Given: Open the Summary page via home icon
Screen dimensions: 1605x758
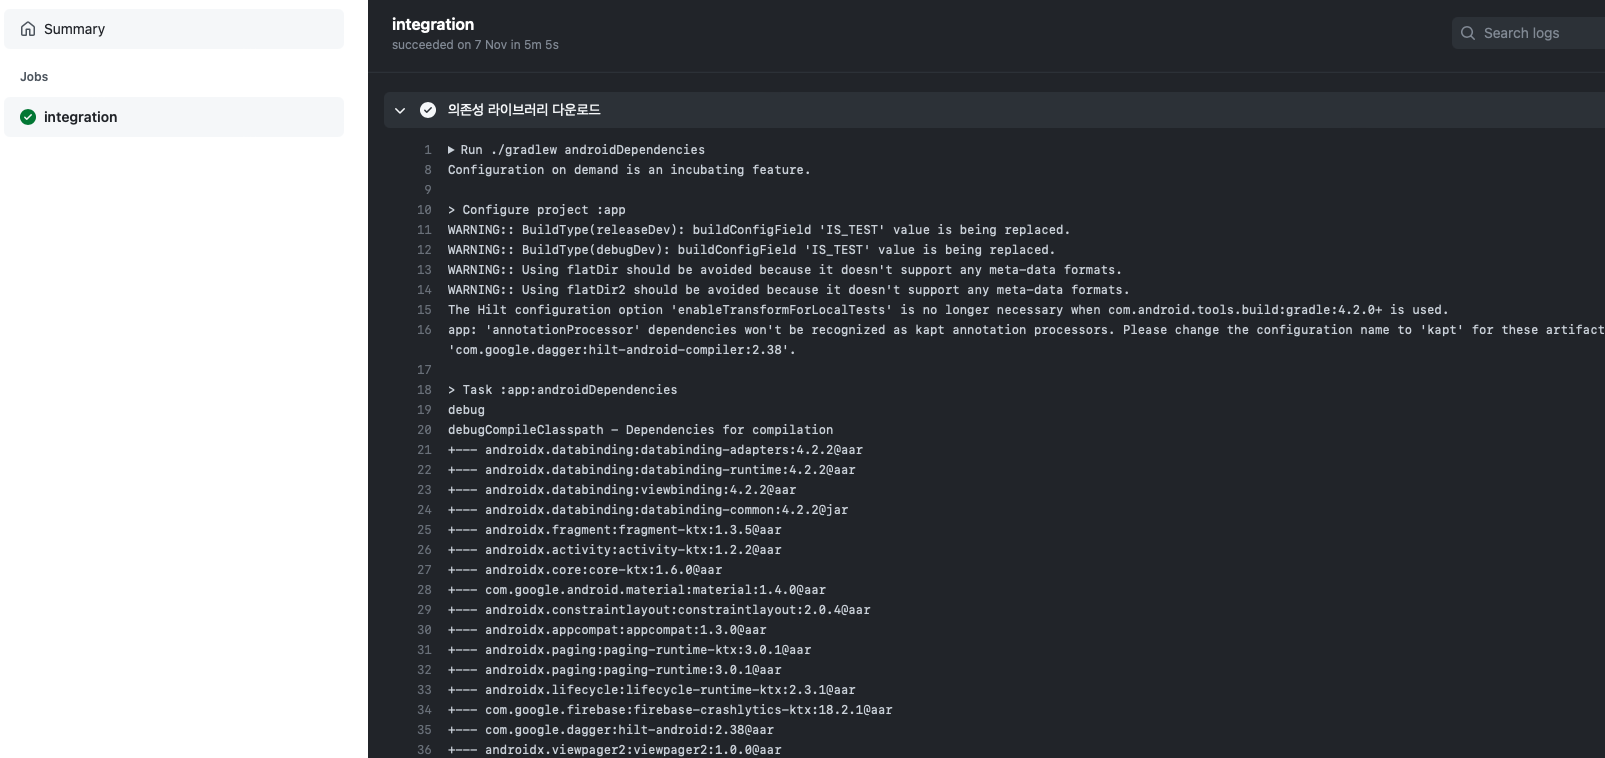Looking at the screenshot, I should (x=28, y=29).
